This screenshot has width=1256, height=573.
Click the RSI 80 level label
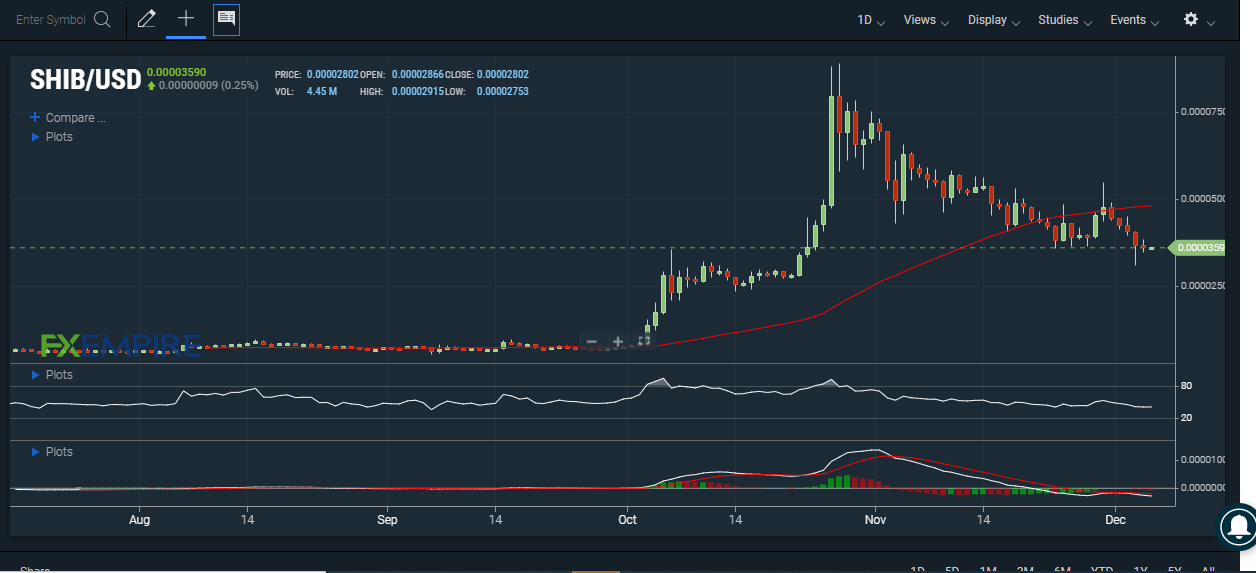coord(1187,386)
